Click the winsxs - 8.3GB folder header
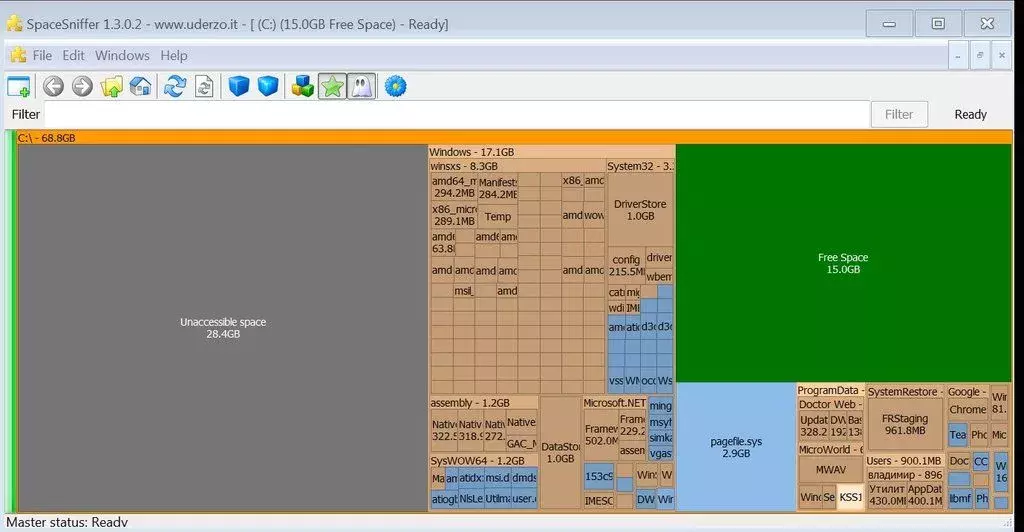Viewport: 1024px width, 532px height. click(x=517, y=166)
